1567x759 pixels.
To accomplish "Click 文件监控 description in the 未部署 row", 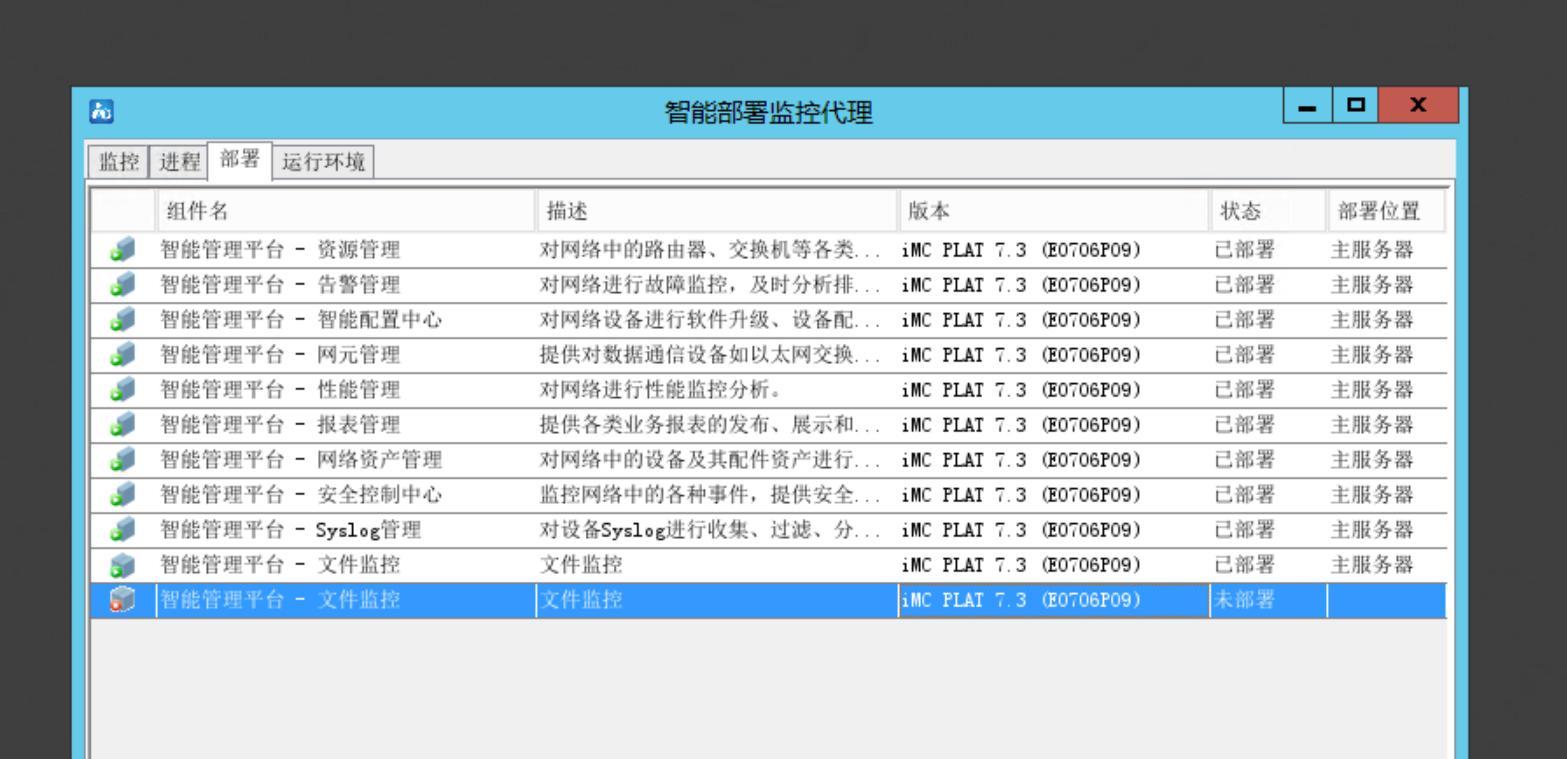I will (x=581, y=600).
